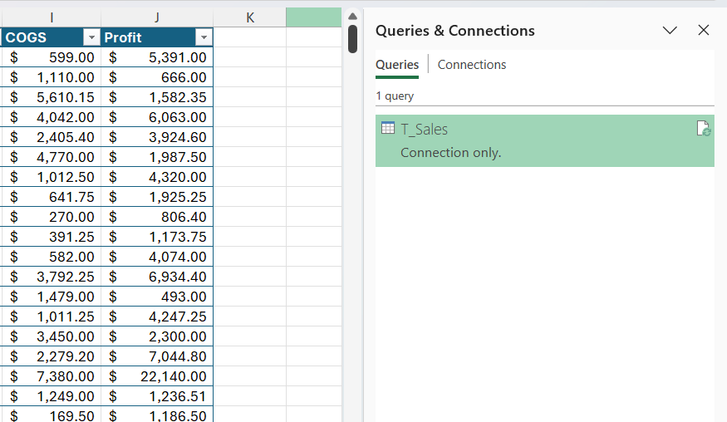Select the Profit cell 2,300.00
The height and width of the screenshot is (422, 727).
coord(157,336)
